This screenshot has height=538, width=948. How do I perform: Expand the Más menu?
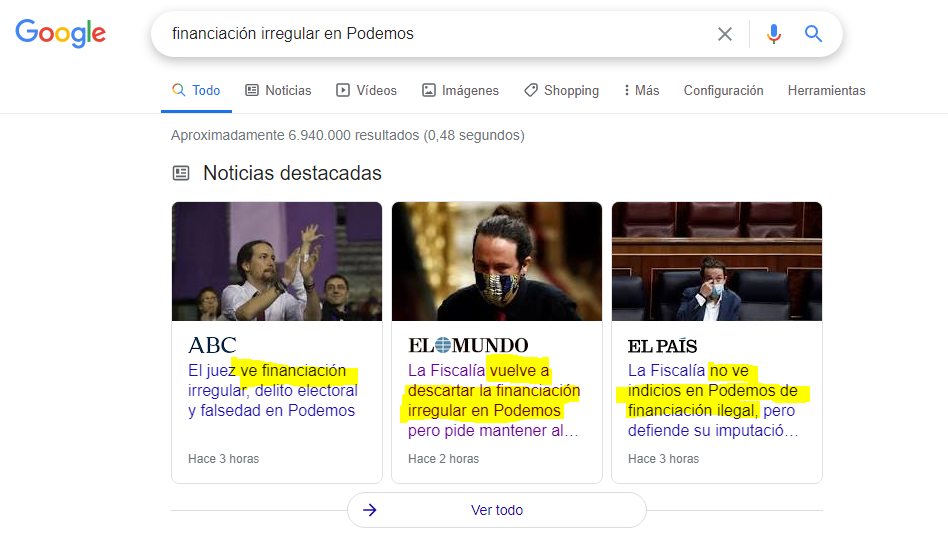click(x=641, y=91)
